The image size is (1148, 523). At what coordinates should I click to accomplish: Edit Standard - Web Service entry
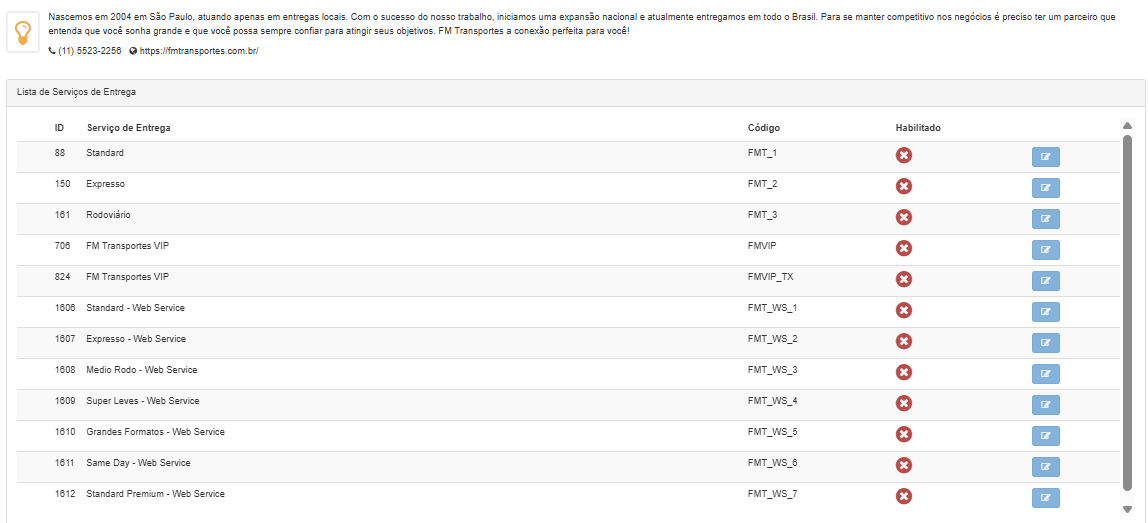coord(1045,312)
